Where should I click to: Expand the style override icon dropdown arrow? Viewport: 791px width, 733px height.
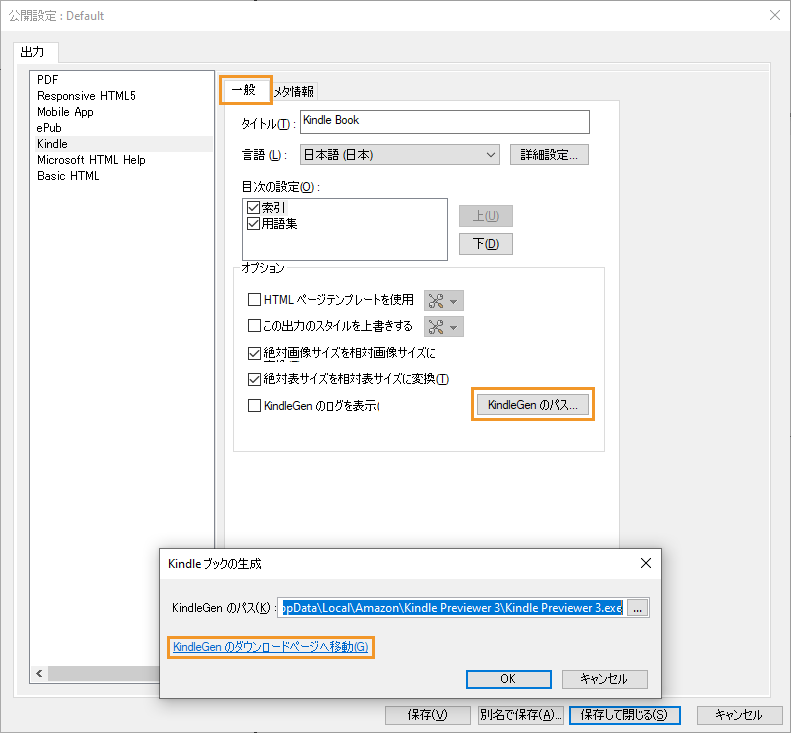click(x=454, y=327)
